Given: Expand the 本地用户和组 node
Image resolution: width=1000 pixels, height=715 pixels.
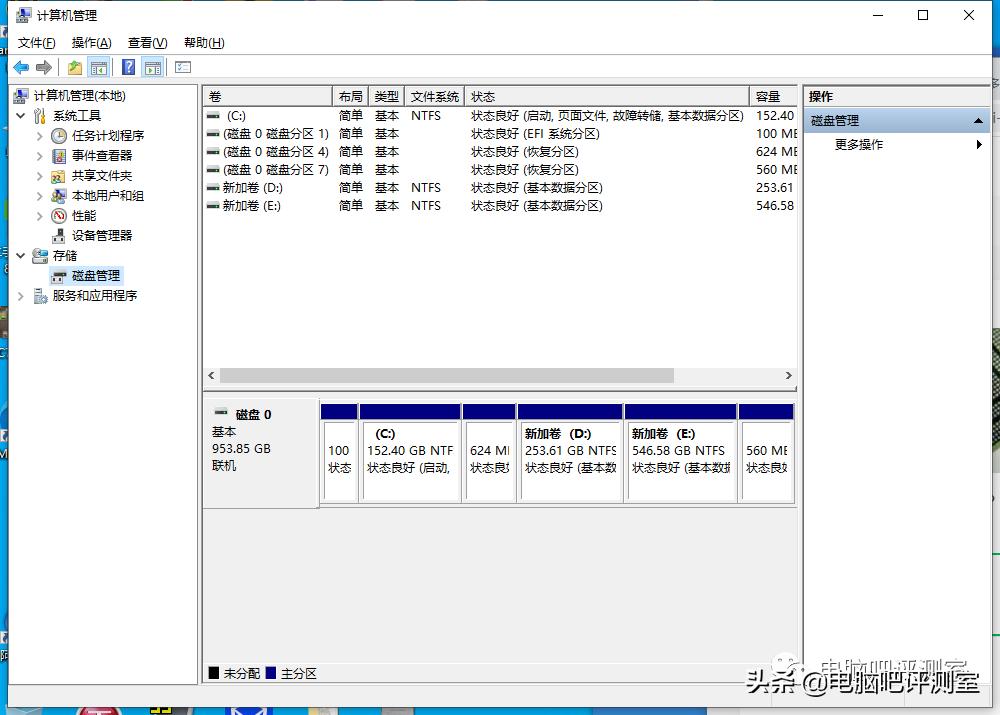Looking at the screenshot, I should (40, 196).
